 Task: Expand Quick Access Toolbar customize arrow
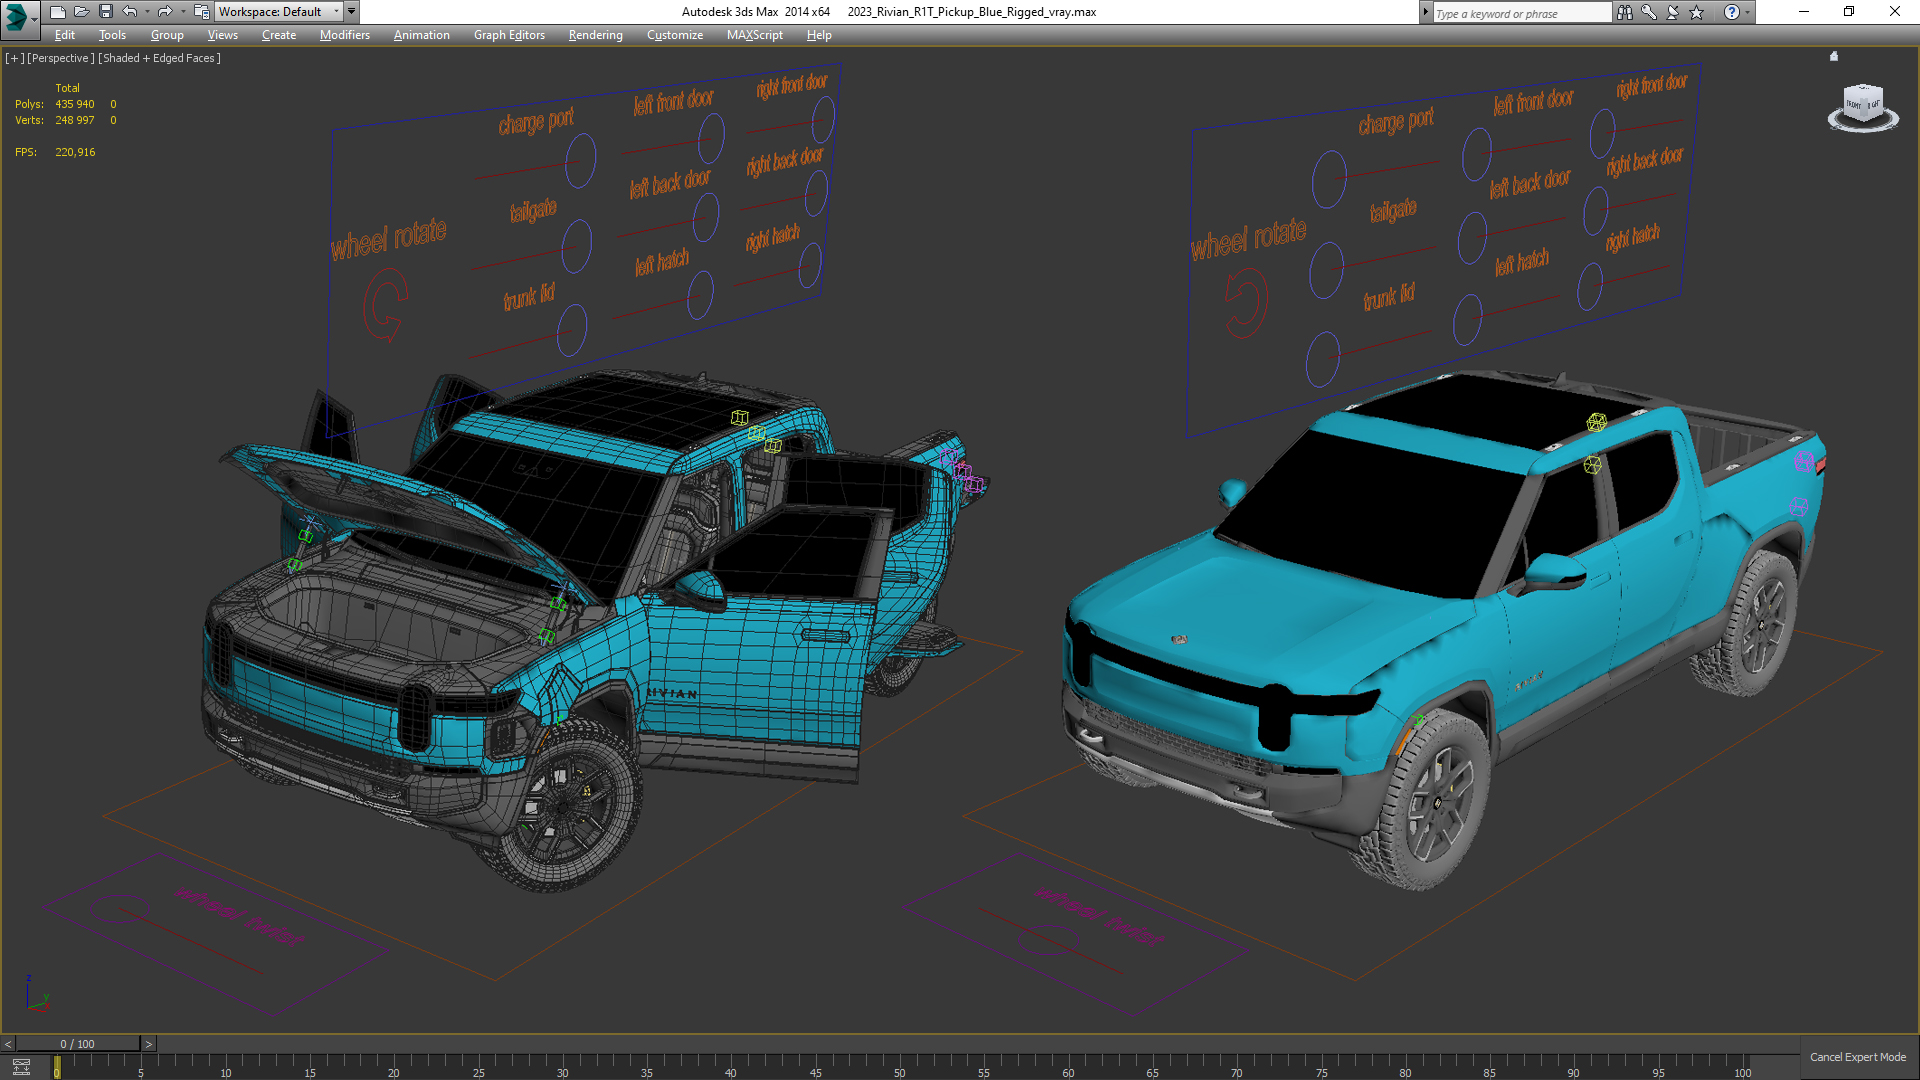(x=351, y=12)
